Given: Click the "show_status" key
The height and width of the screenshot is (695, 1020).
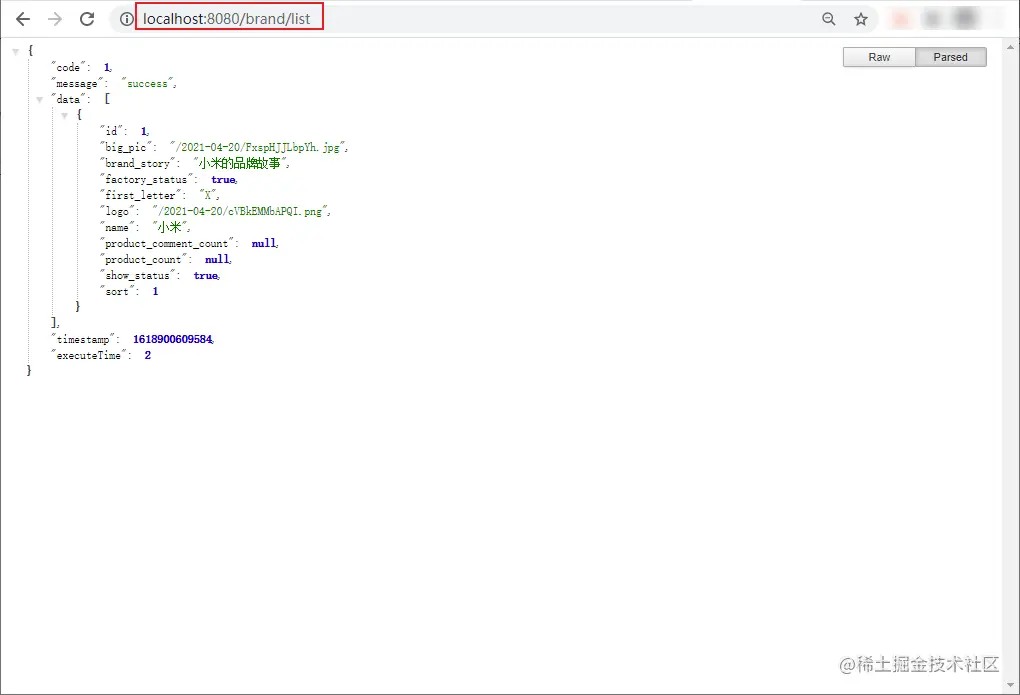Looking at the screenshot, I should (x=137, y=275).
